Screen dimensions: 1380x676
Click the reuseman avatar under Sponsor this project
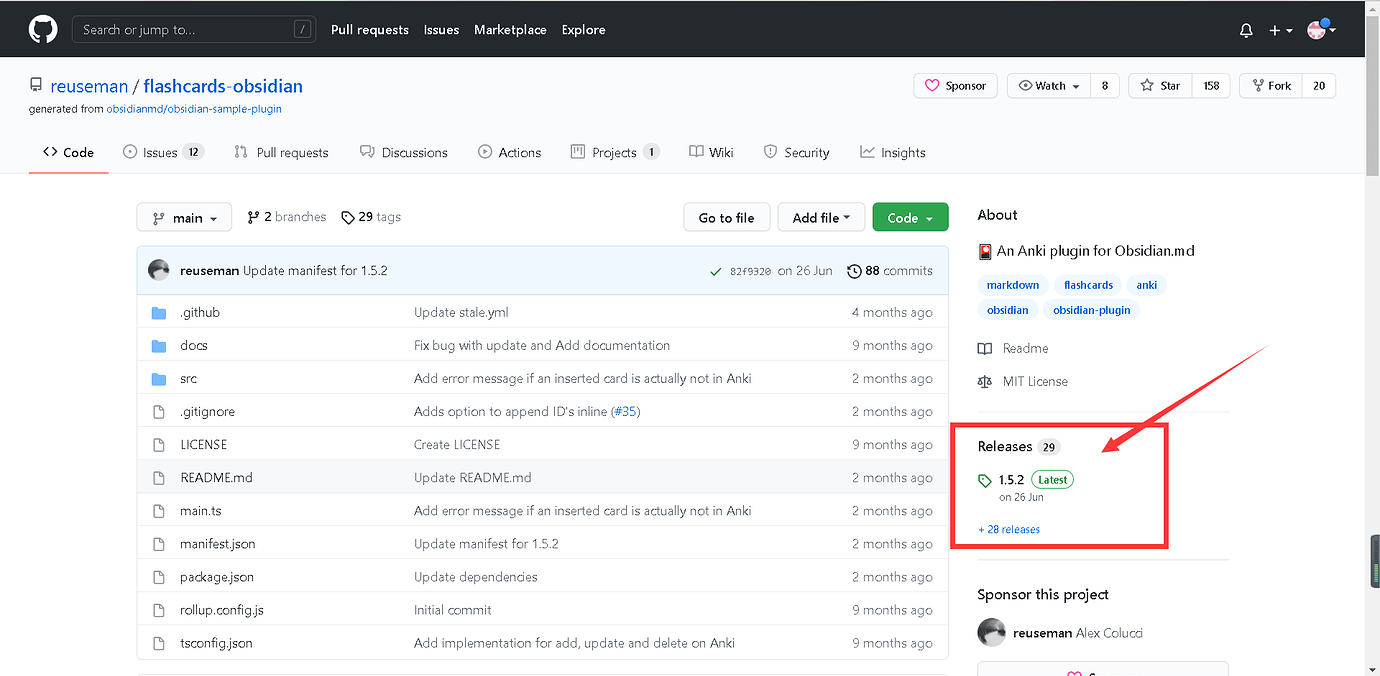(991, 633)
